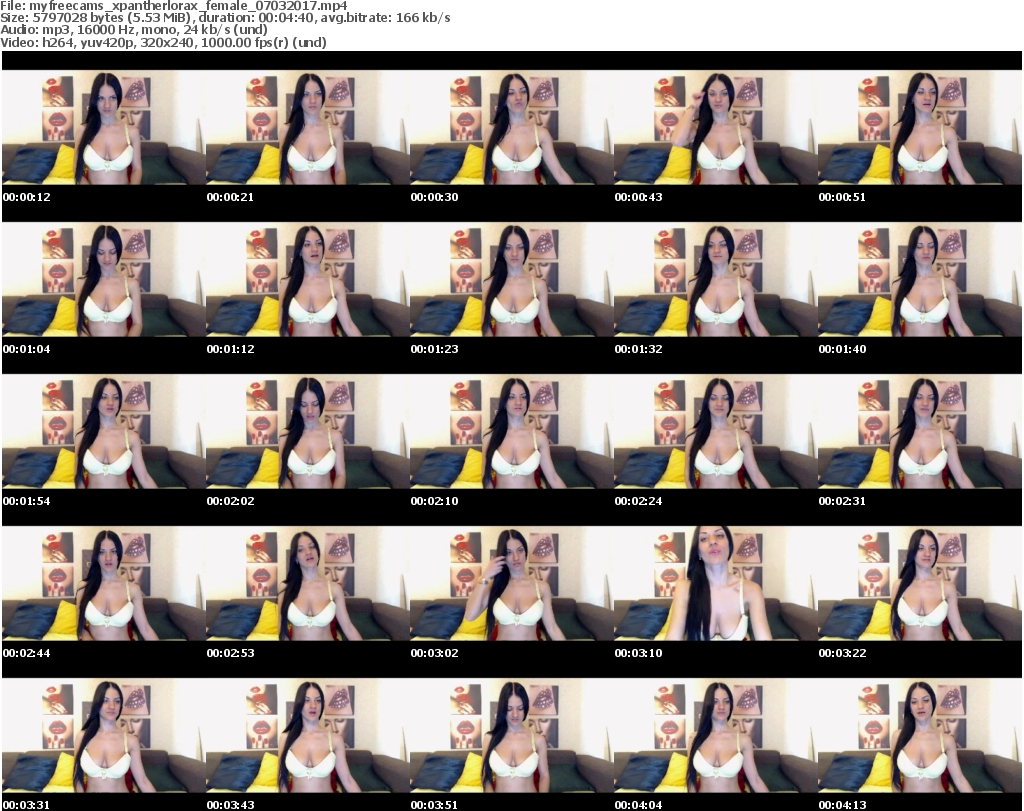1024x811 pixels.
Task: Select the thumbnail frame at 00:01:23
Action: (512, 279)
